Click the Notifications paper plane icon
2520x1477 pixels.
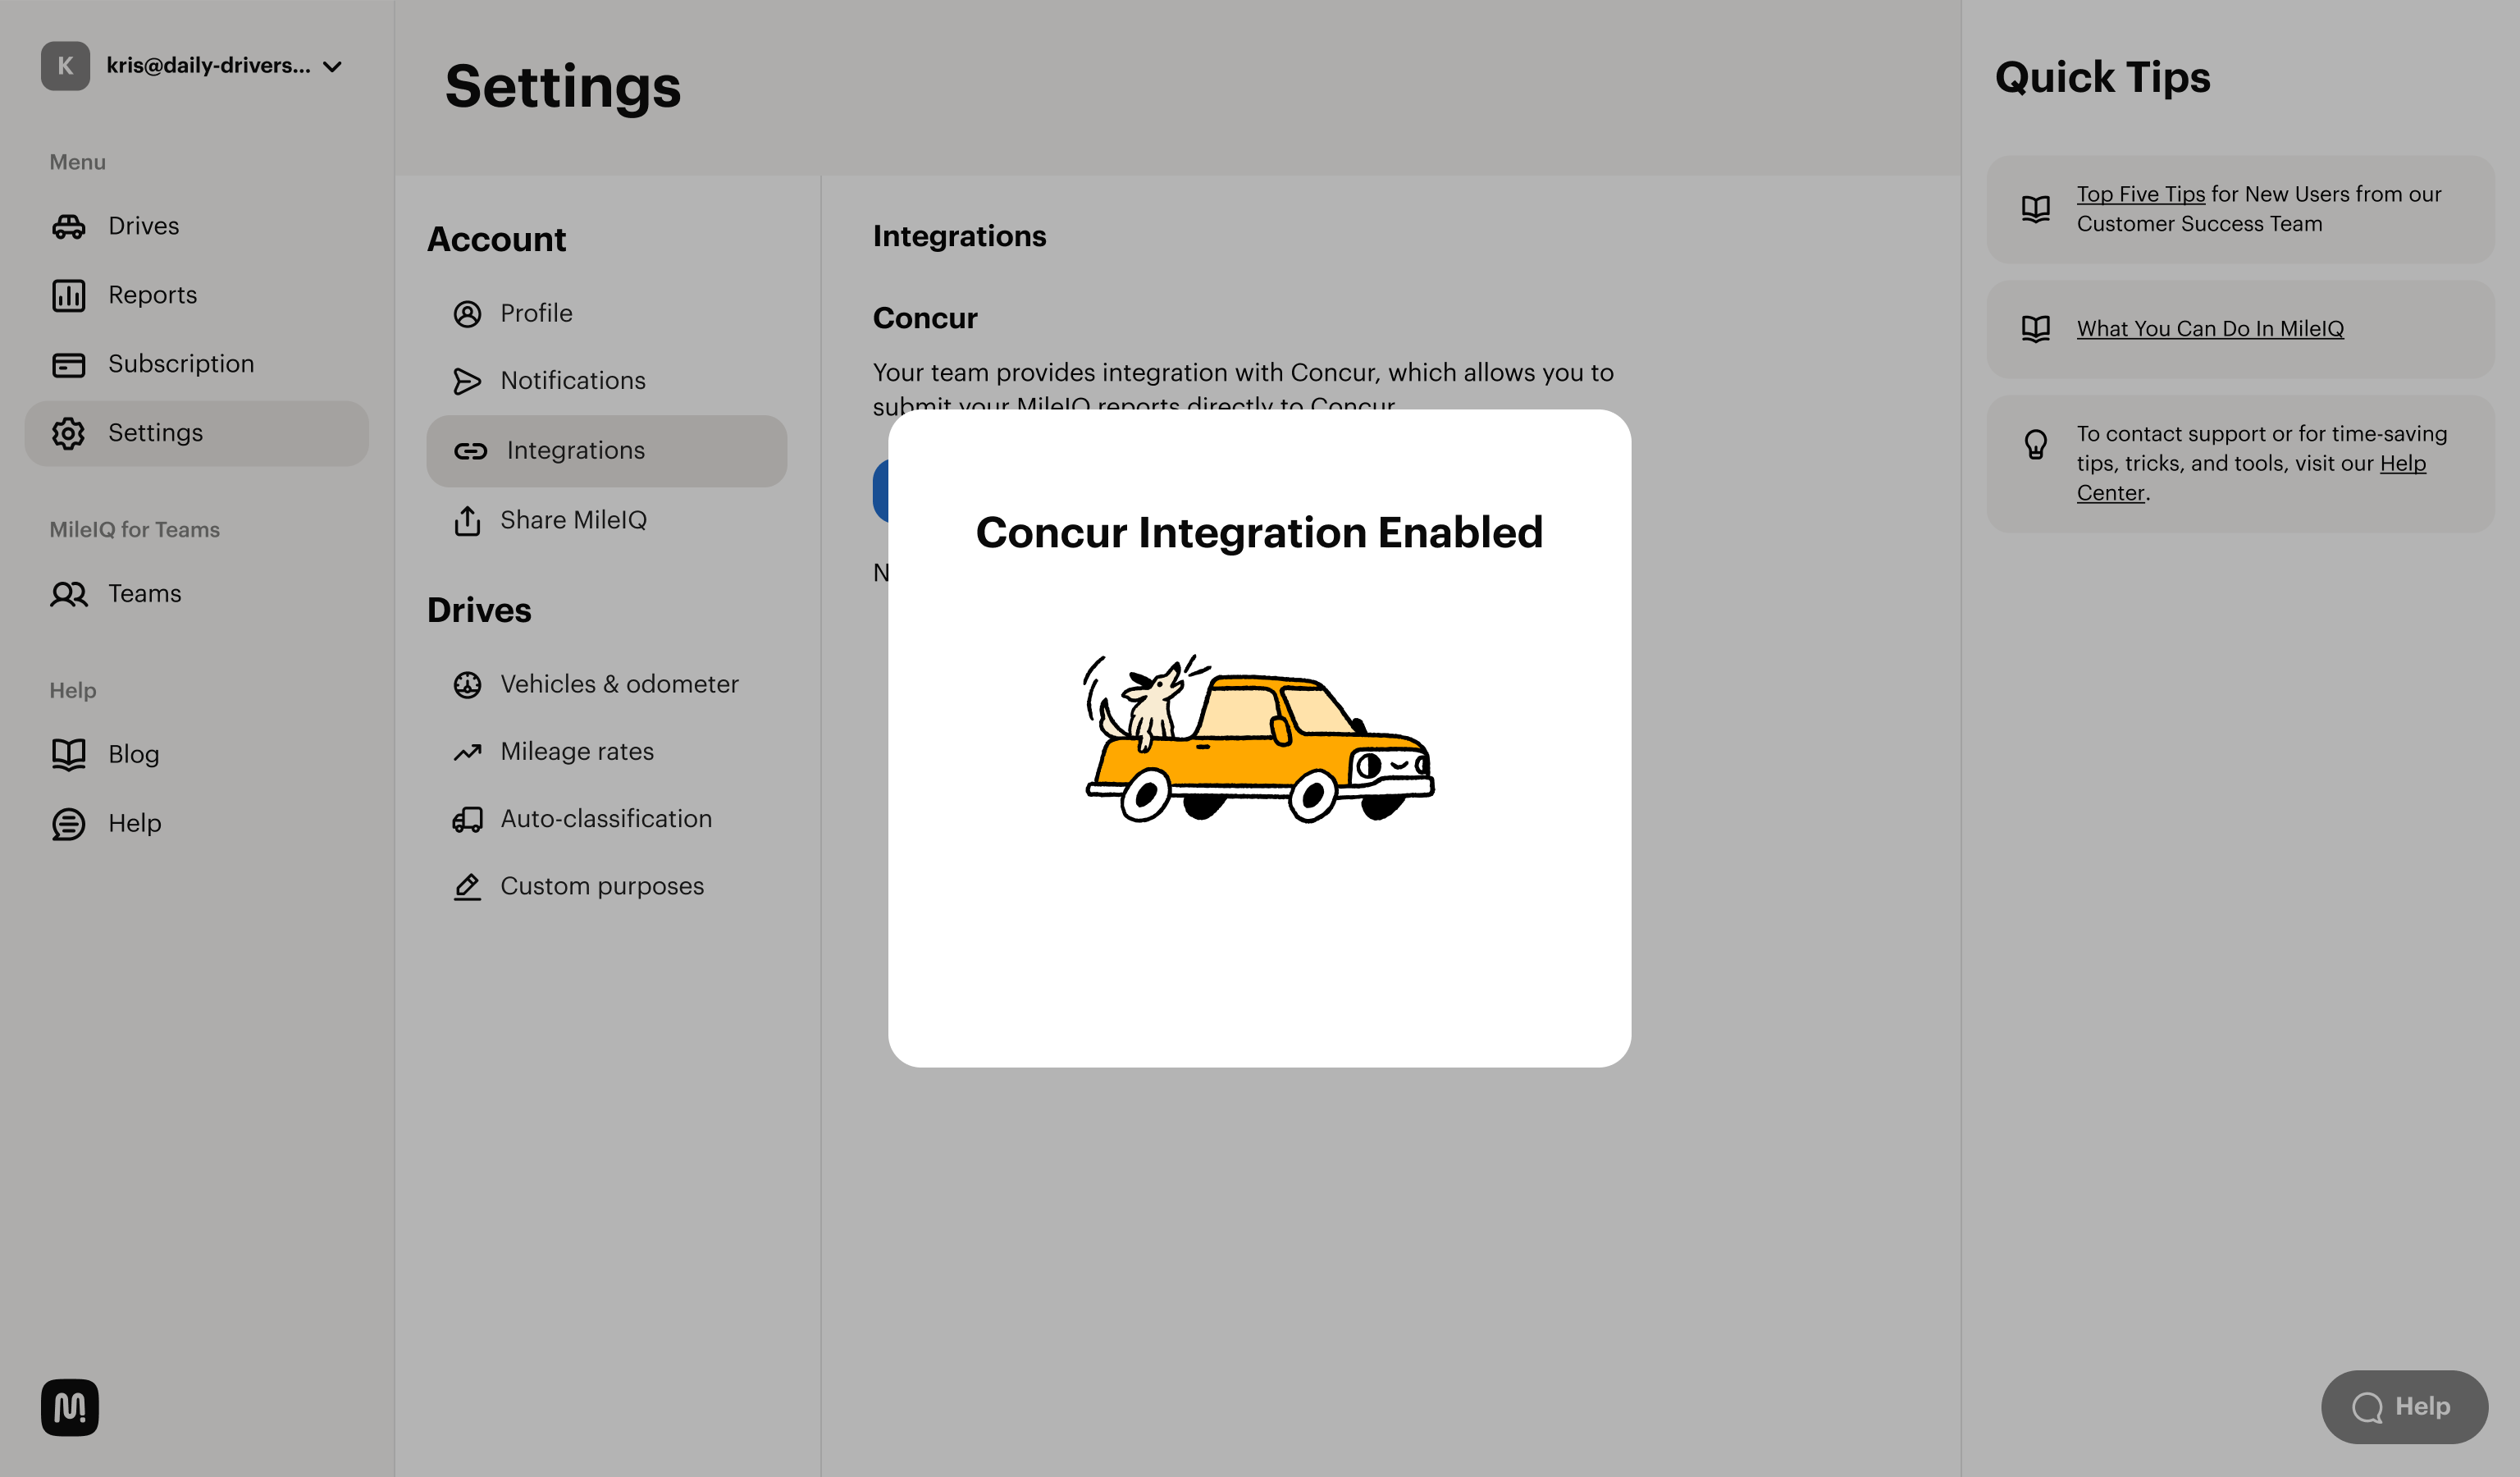click(x=467, y=381)
